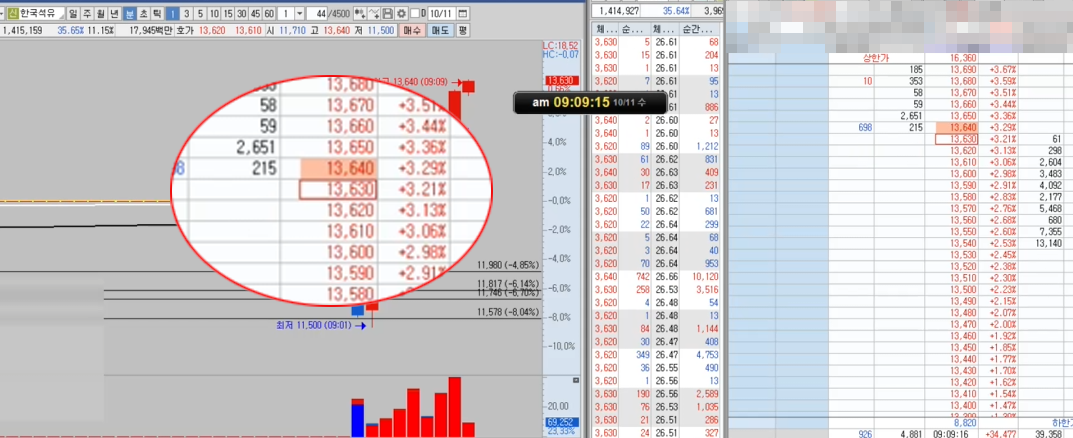Select the 년 yearly chart period

tap(114, 13)
